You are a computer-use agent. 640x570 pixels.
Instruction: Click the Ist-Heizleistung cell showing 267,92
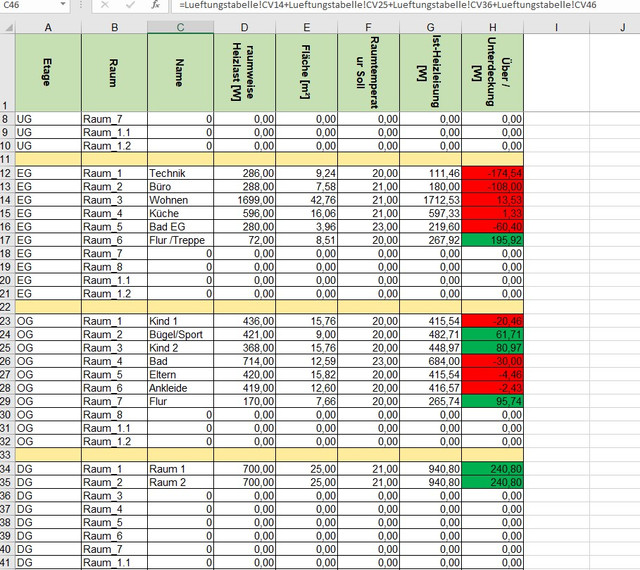(x=431, y=240)
